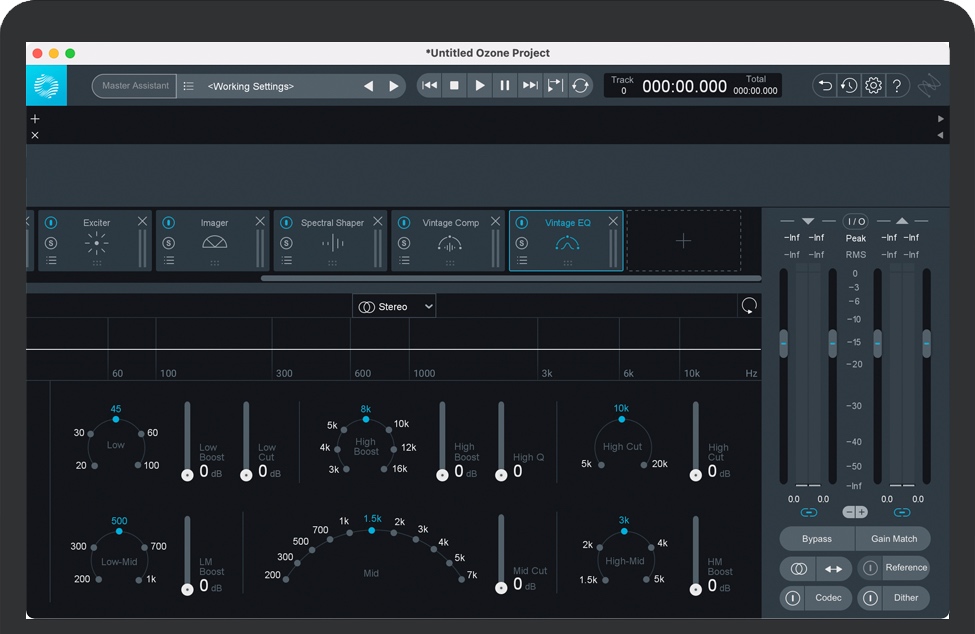Viewport: 975px width, 634px height.
Task: Open the Vintage Comp module preset list
Action: pyautogui.click(x=403, y=260)
